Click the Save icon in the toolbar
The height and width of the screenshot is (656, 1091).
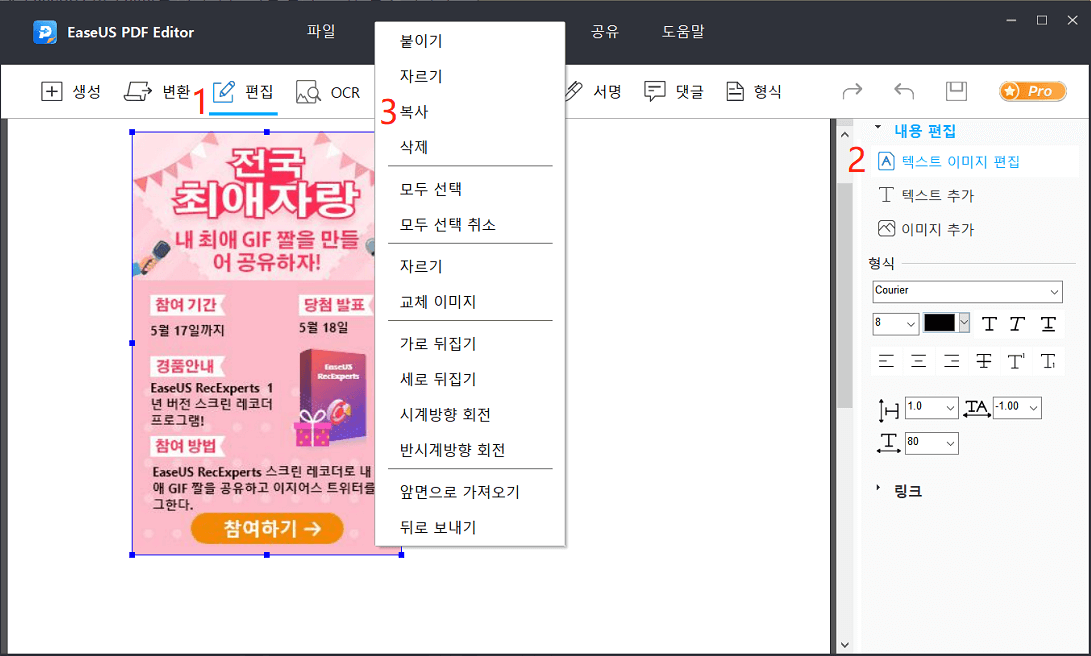tap(955, 90)
